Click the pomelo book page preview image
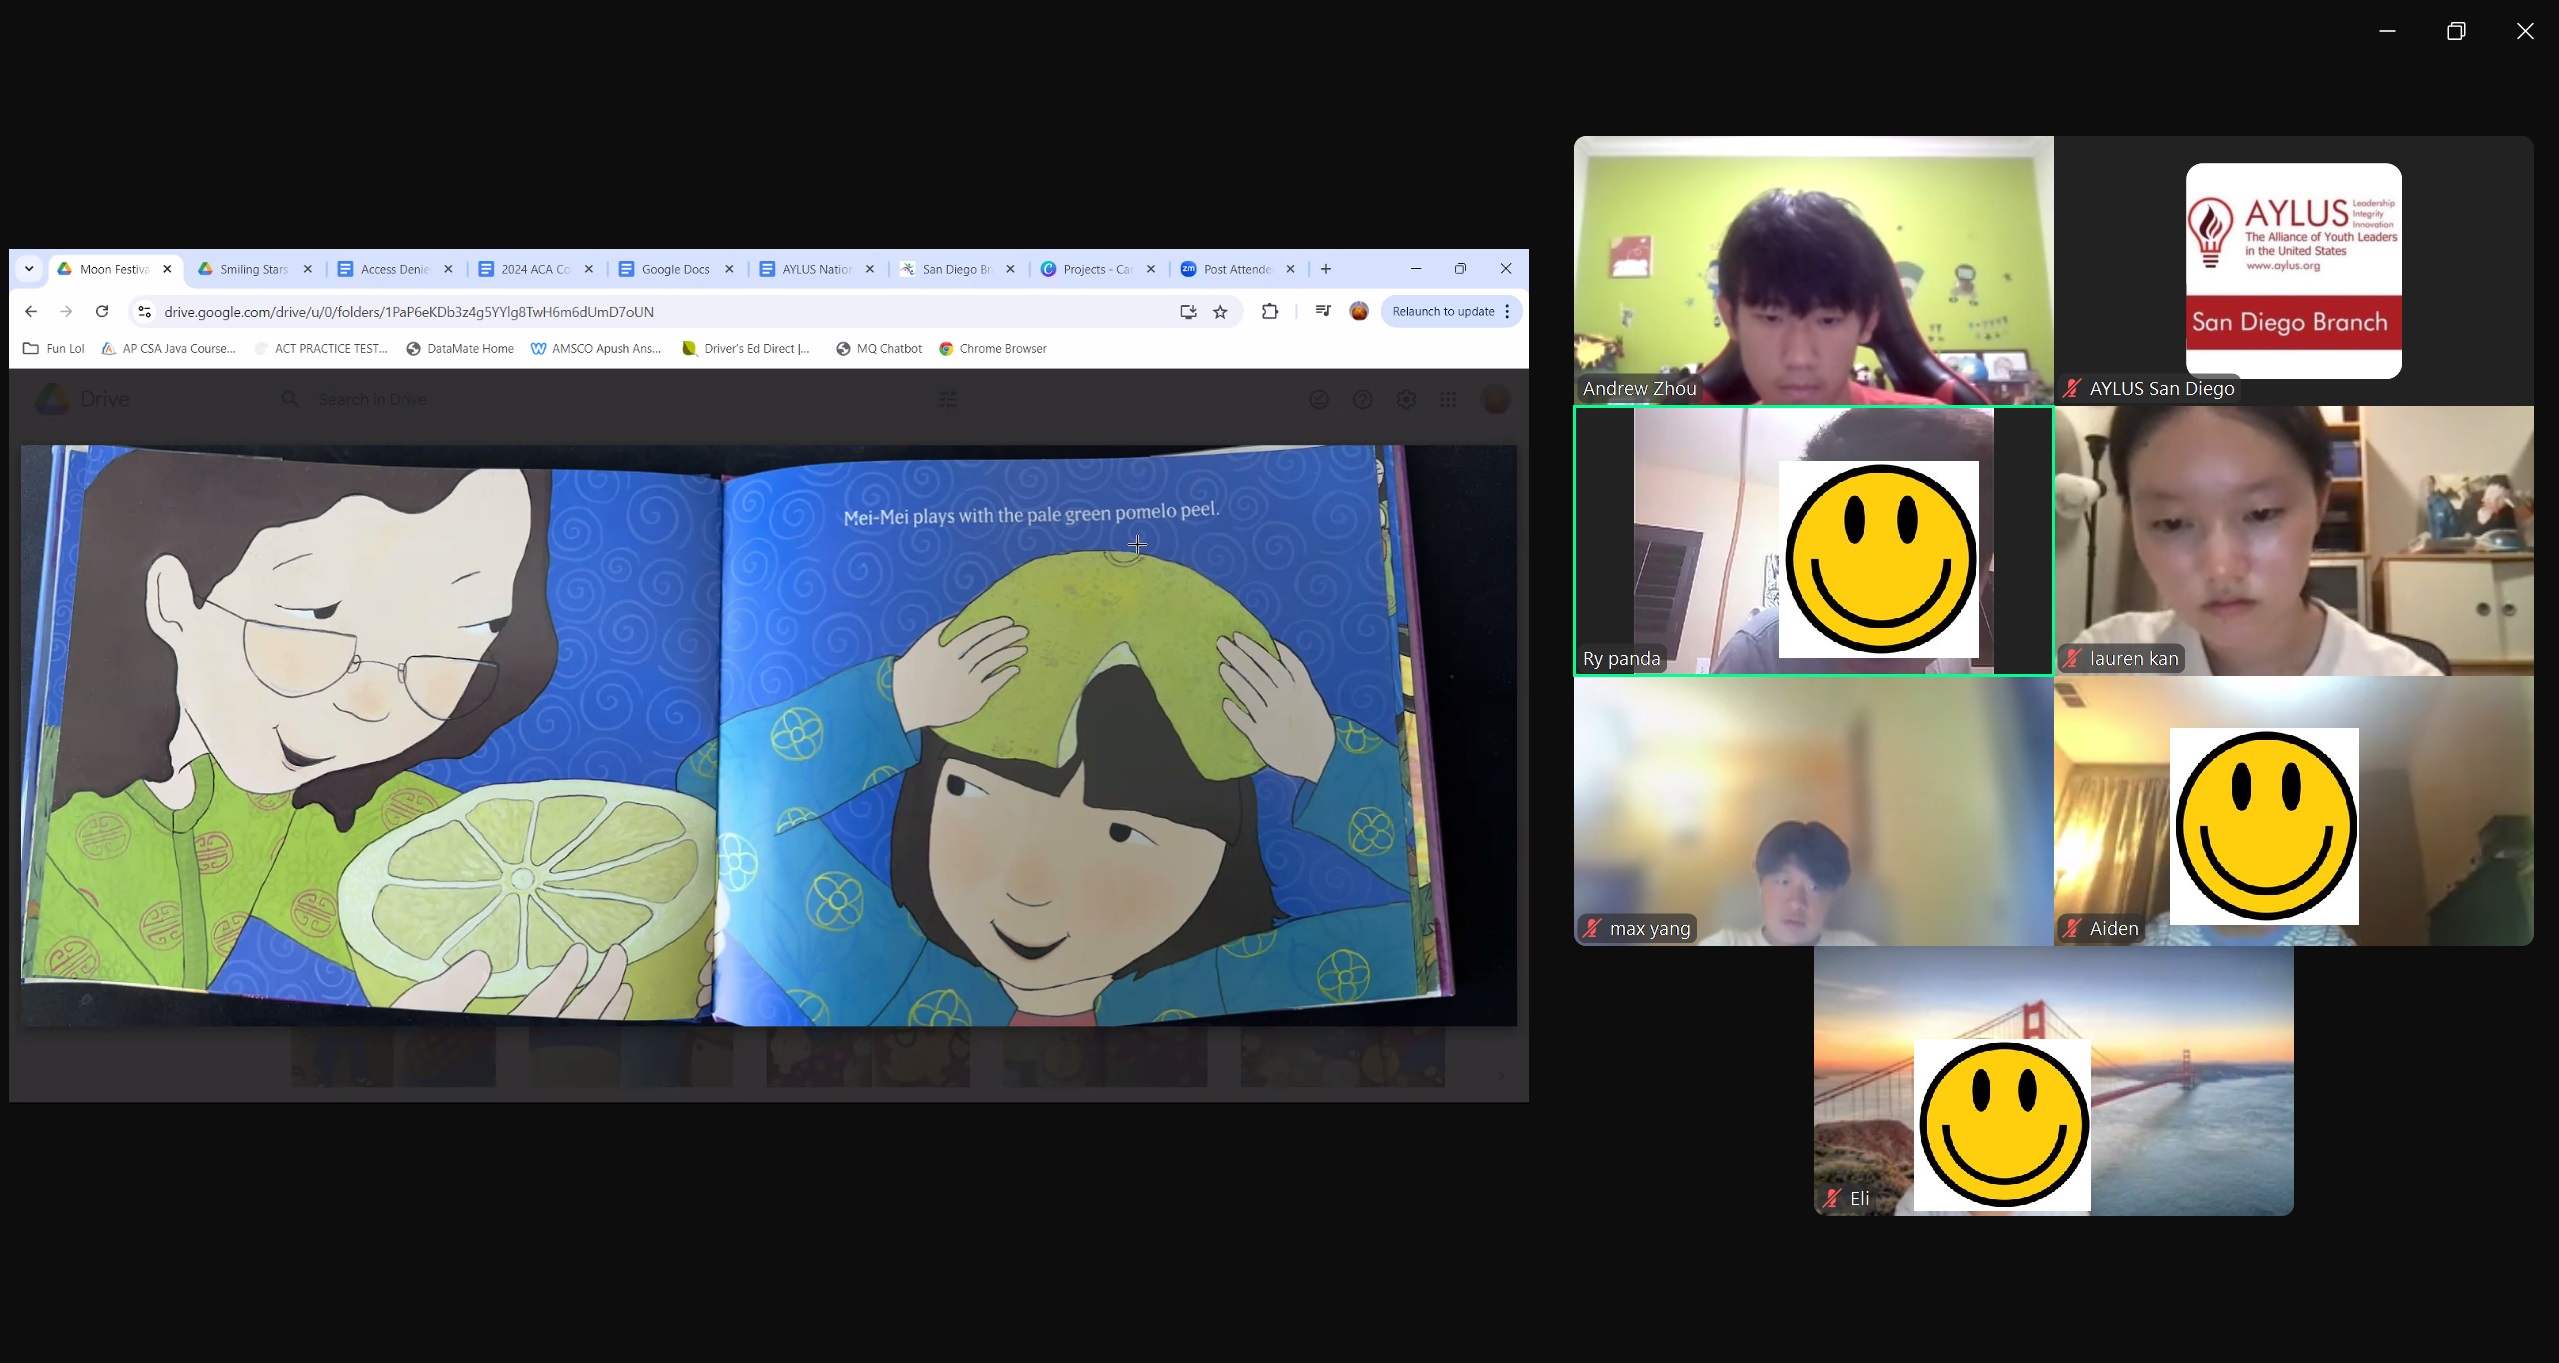Viewport: 2559px width, 1363px height. click(768, 736)
